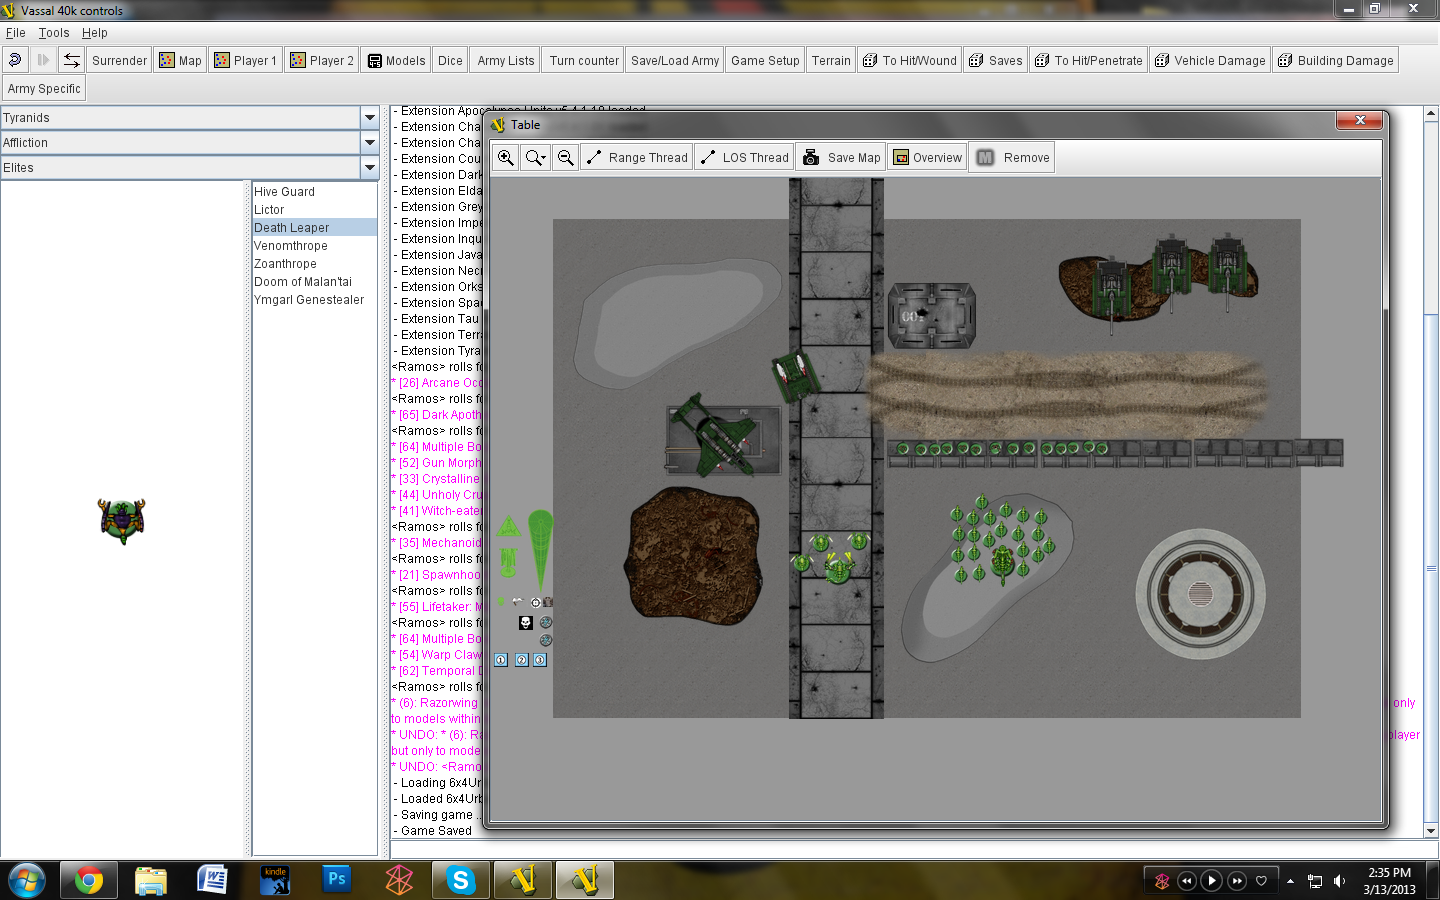Click zoom out on the Table window
The height and width of the screenshot is (900, 1440).
[565, 157]
